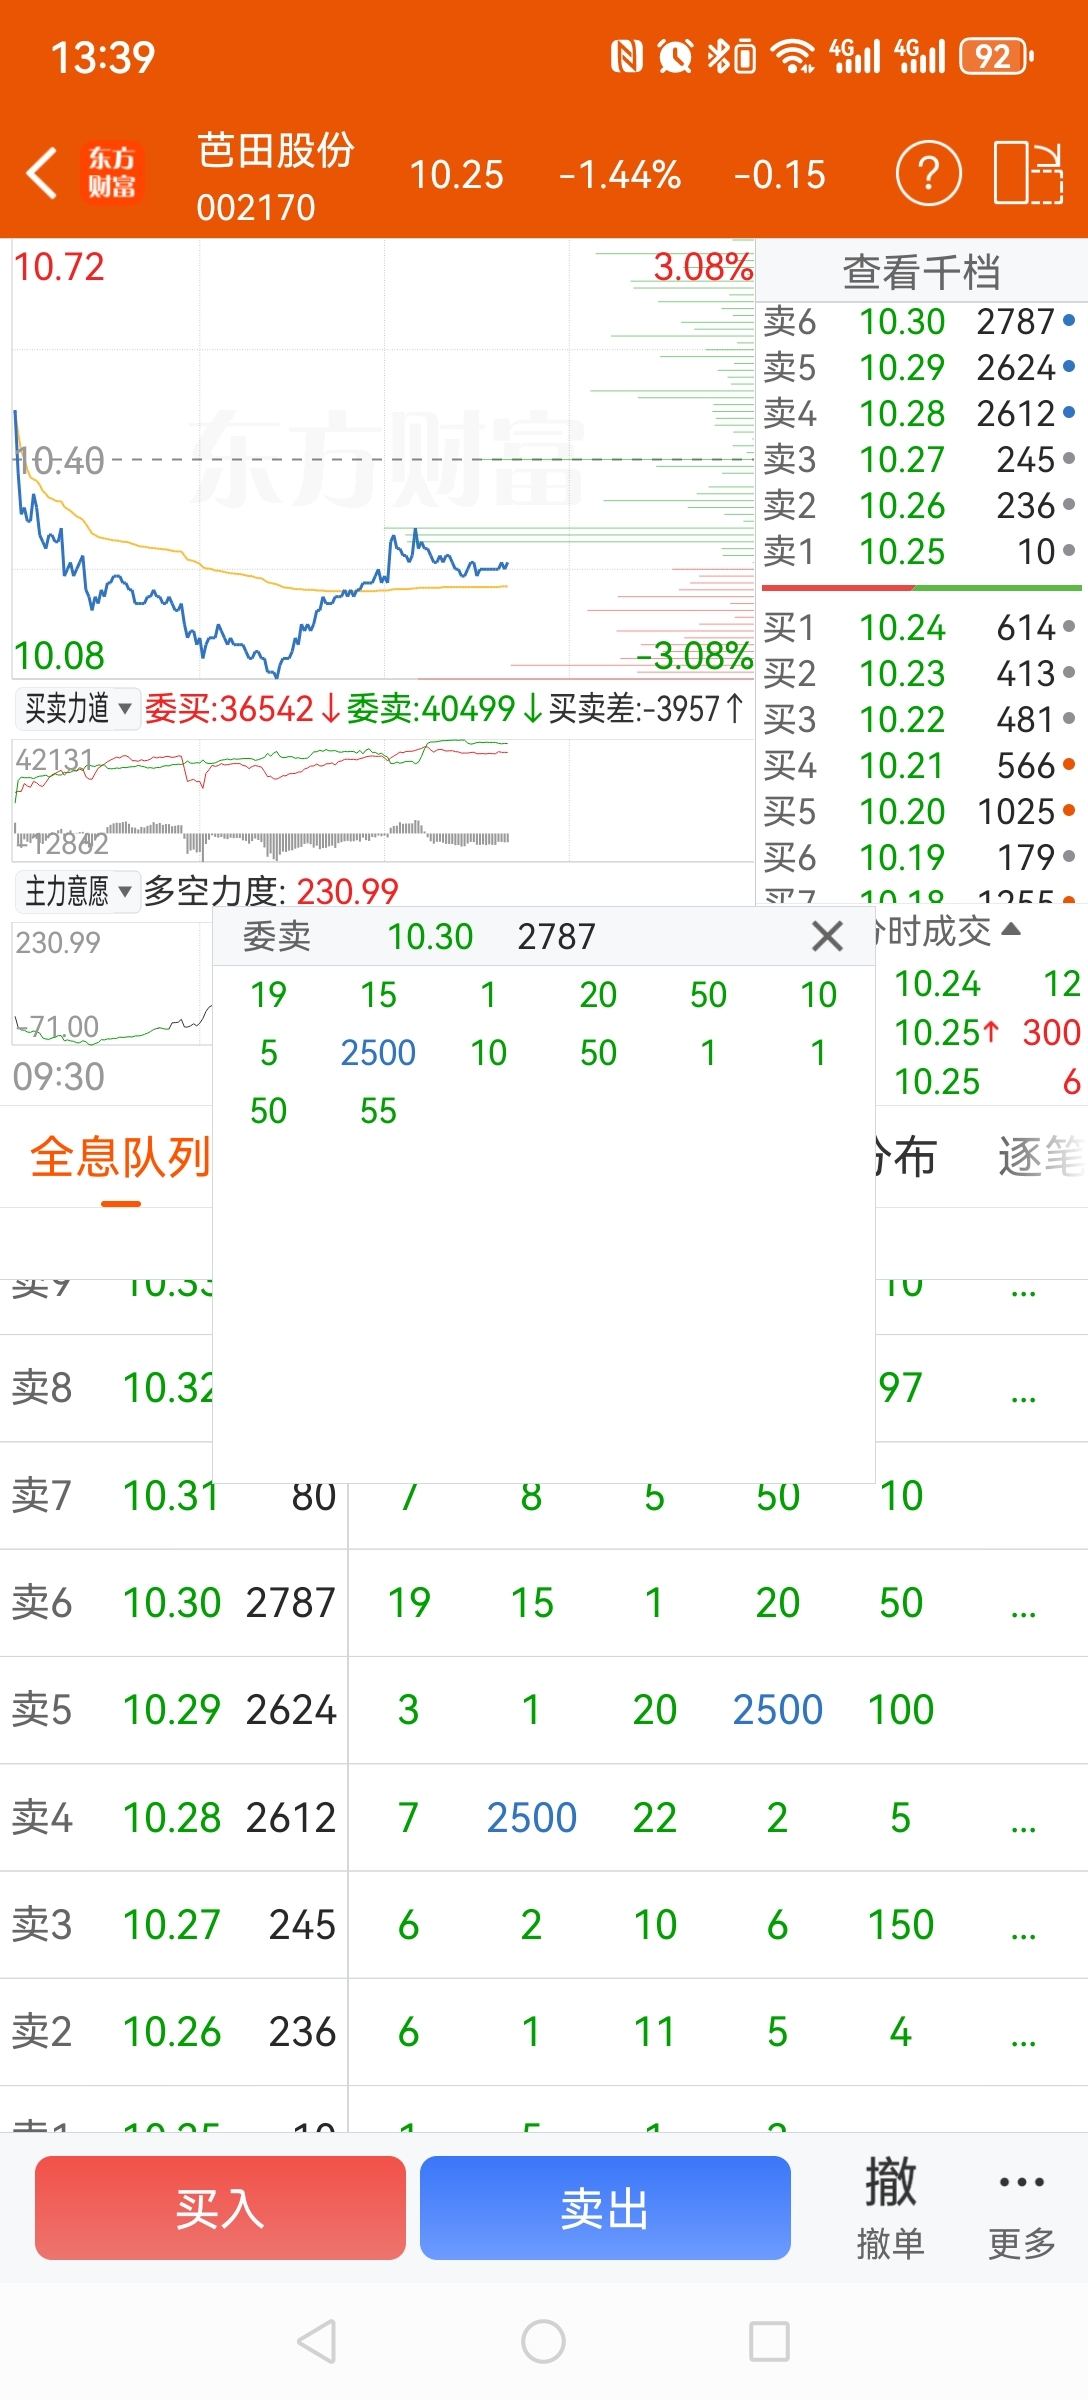Tap the 买入 buy button
The image size is (1088, 2400).
tap(220, 2207)
